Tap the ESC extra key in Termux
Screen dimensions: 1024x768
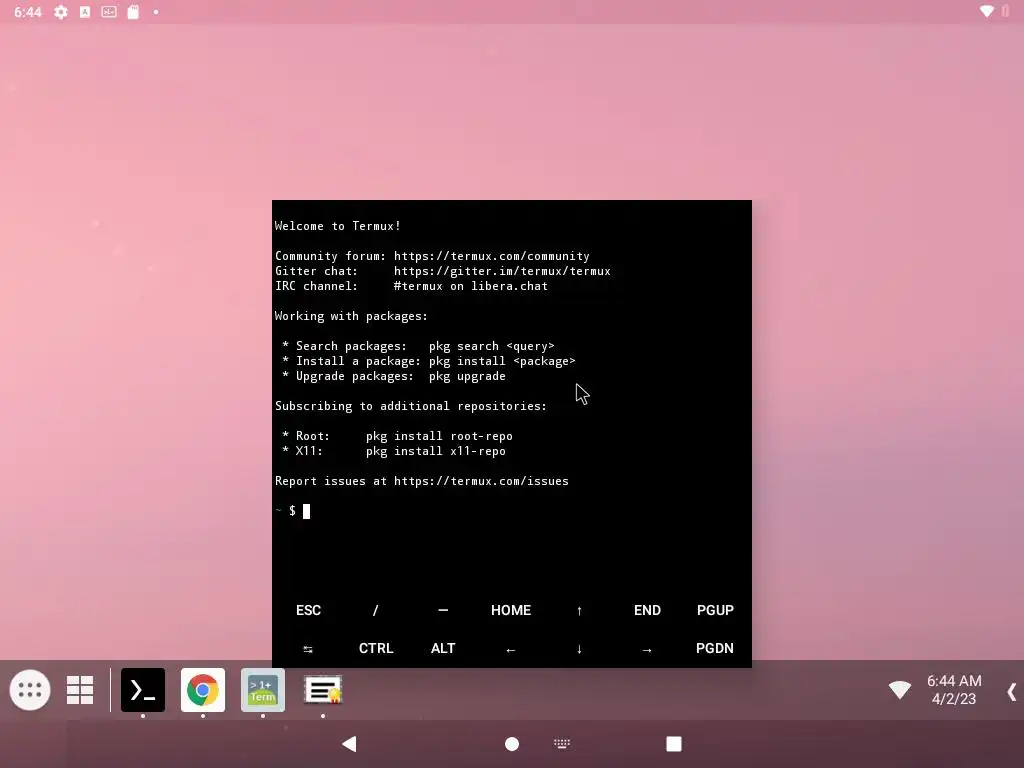[308, 610]
